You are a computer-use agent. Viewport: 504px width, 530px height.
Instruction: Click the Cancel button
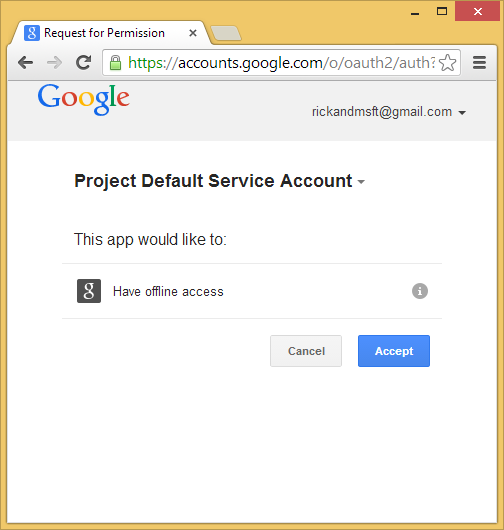[x=306, y=351]
